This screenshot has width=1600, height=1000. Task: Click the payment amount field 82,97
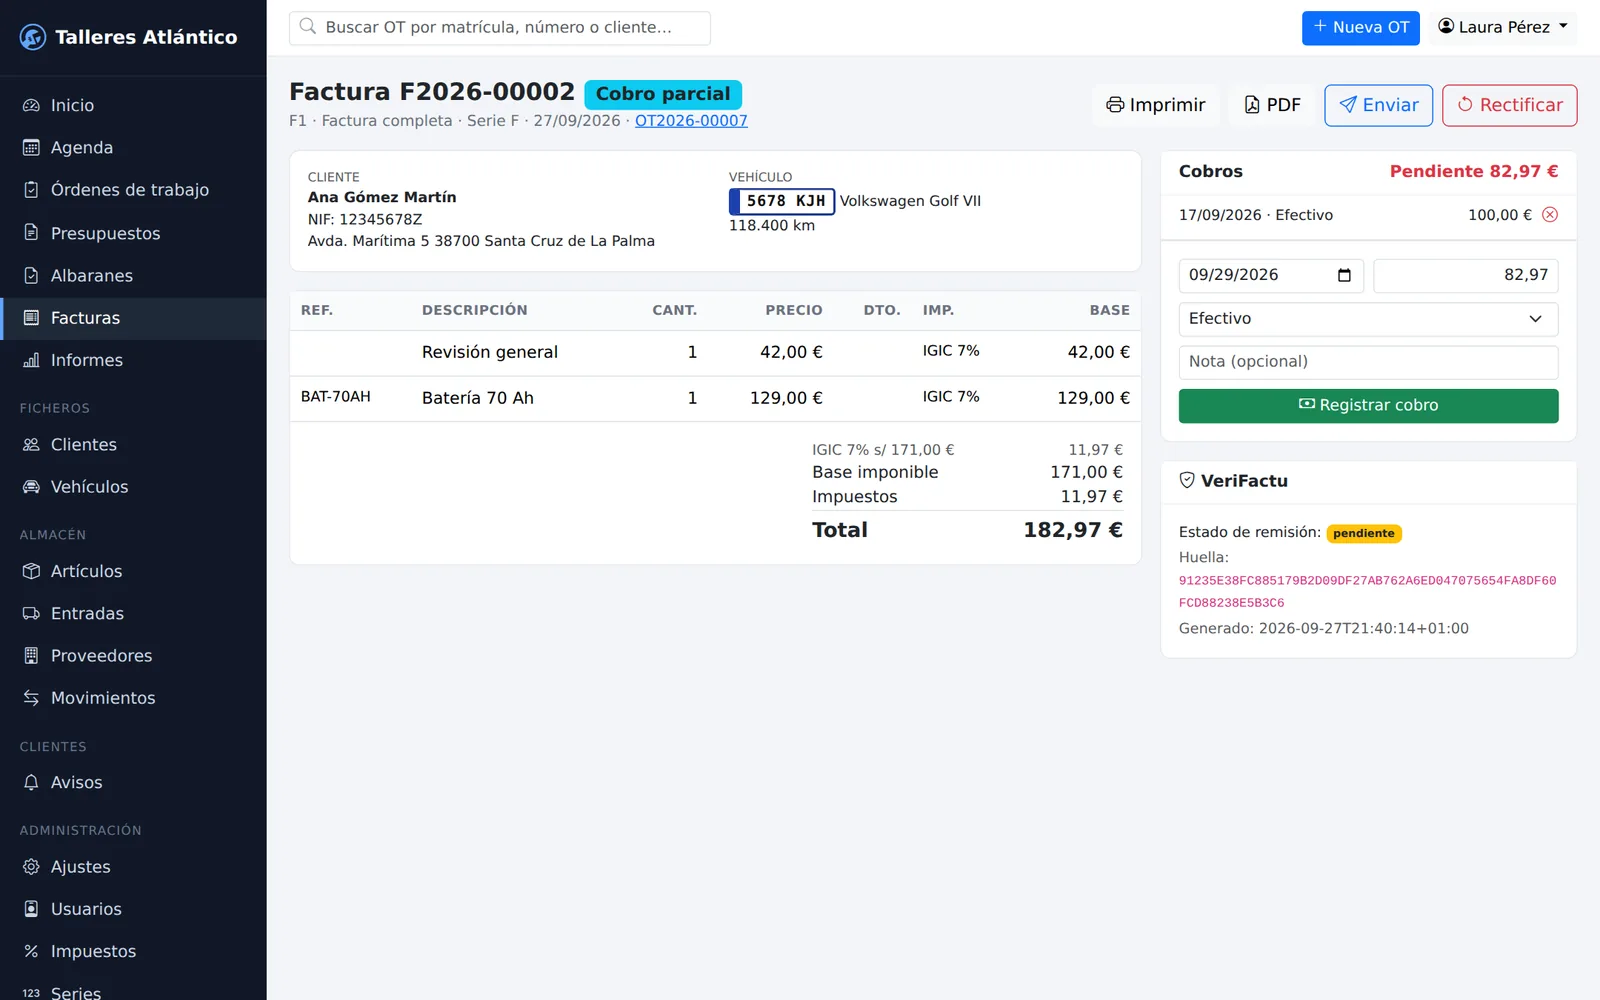(1466, 275)
